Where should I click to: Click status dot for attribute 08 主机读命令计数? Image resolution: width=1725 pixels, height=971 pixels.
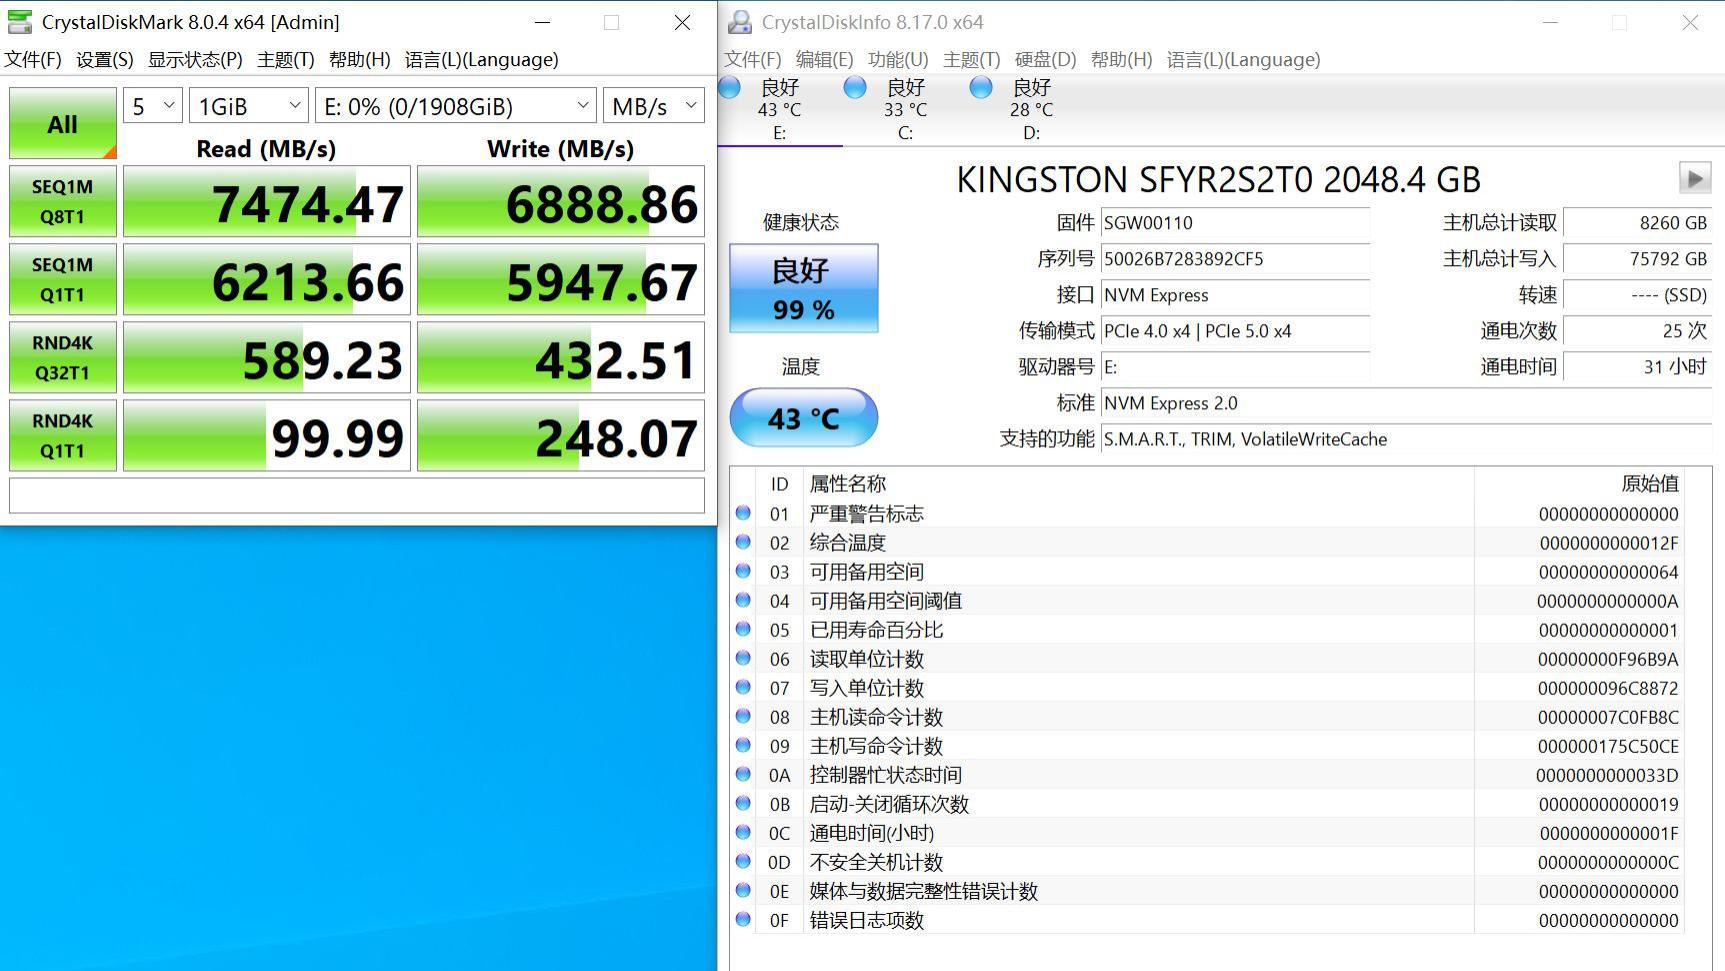tap(743, 716)
